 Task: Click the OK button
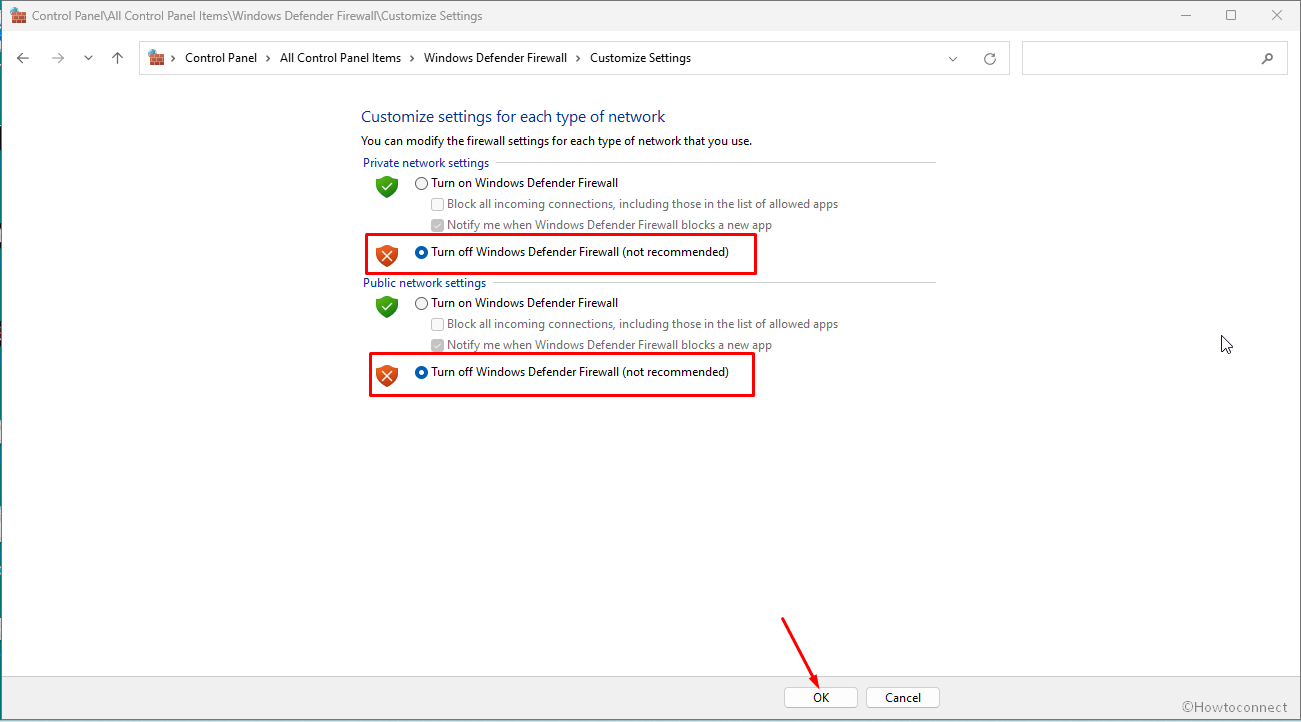(x=821, y=698)
